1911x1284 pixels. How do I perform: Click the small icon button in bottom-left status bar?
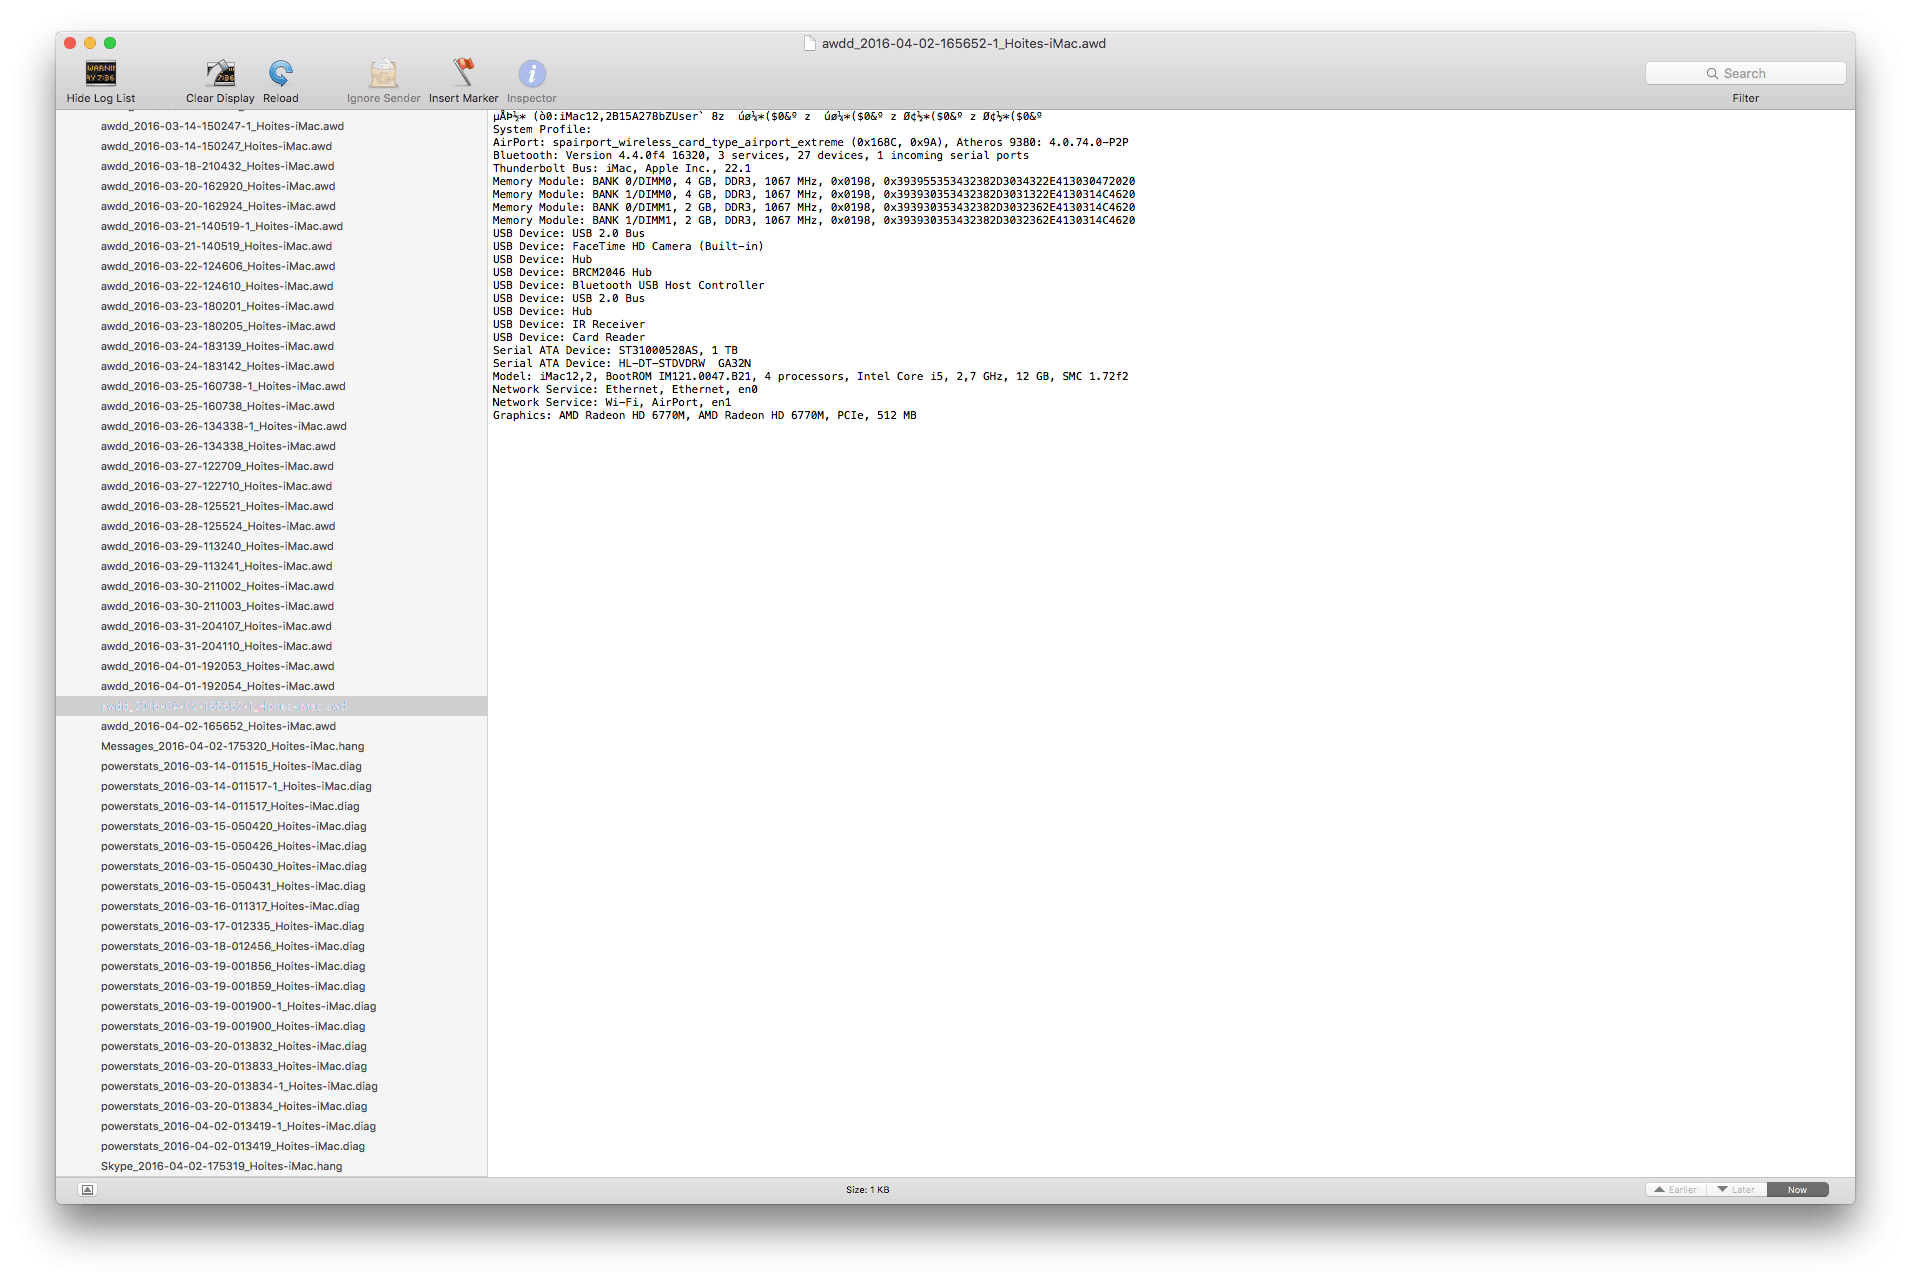[x=87, y=1190]
